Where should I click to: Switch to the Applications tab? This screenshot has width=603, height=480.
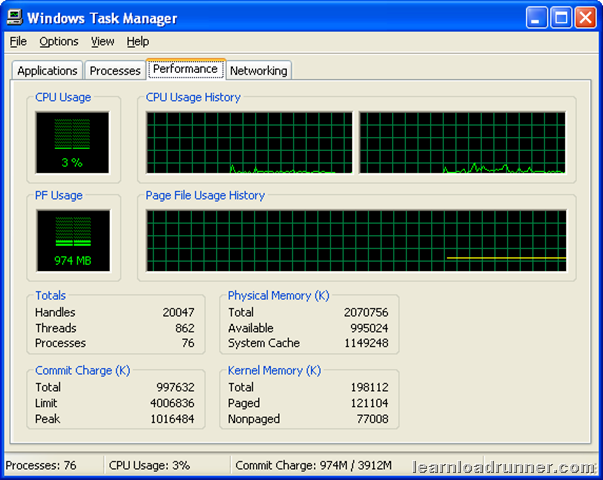[x=47, y=71]
